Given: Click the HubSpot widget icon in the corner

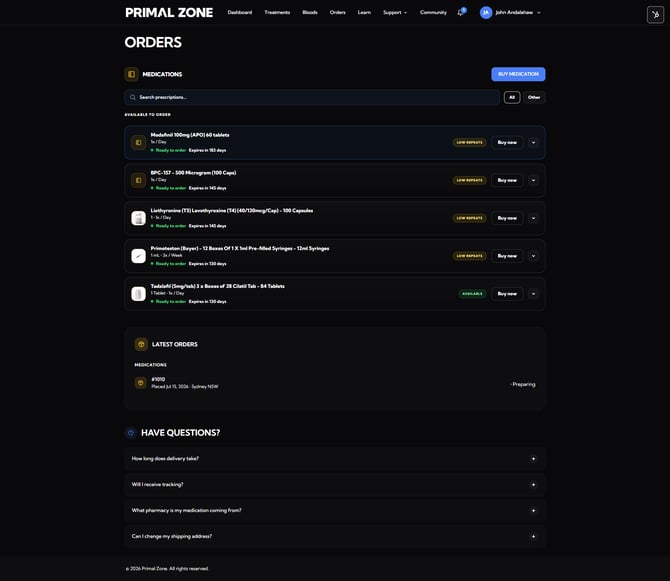Looking at the screenshot, I should [655, 15].
